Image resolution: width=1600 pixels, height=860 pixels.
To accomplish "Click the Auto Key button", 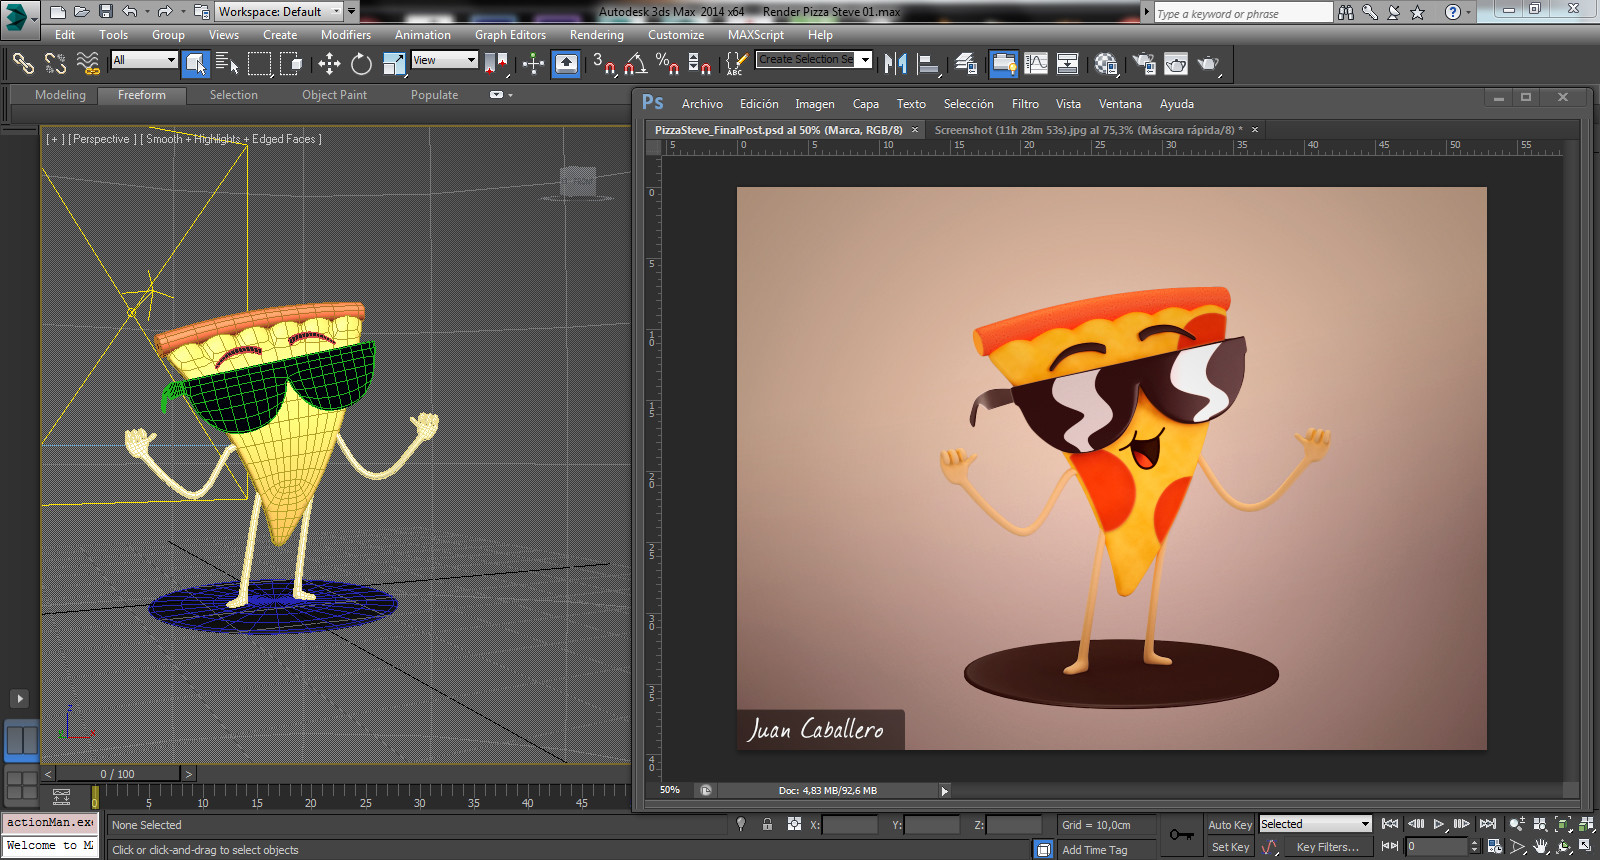I will (1229, 825).
